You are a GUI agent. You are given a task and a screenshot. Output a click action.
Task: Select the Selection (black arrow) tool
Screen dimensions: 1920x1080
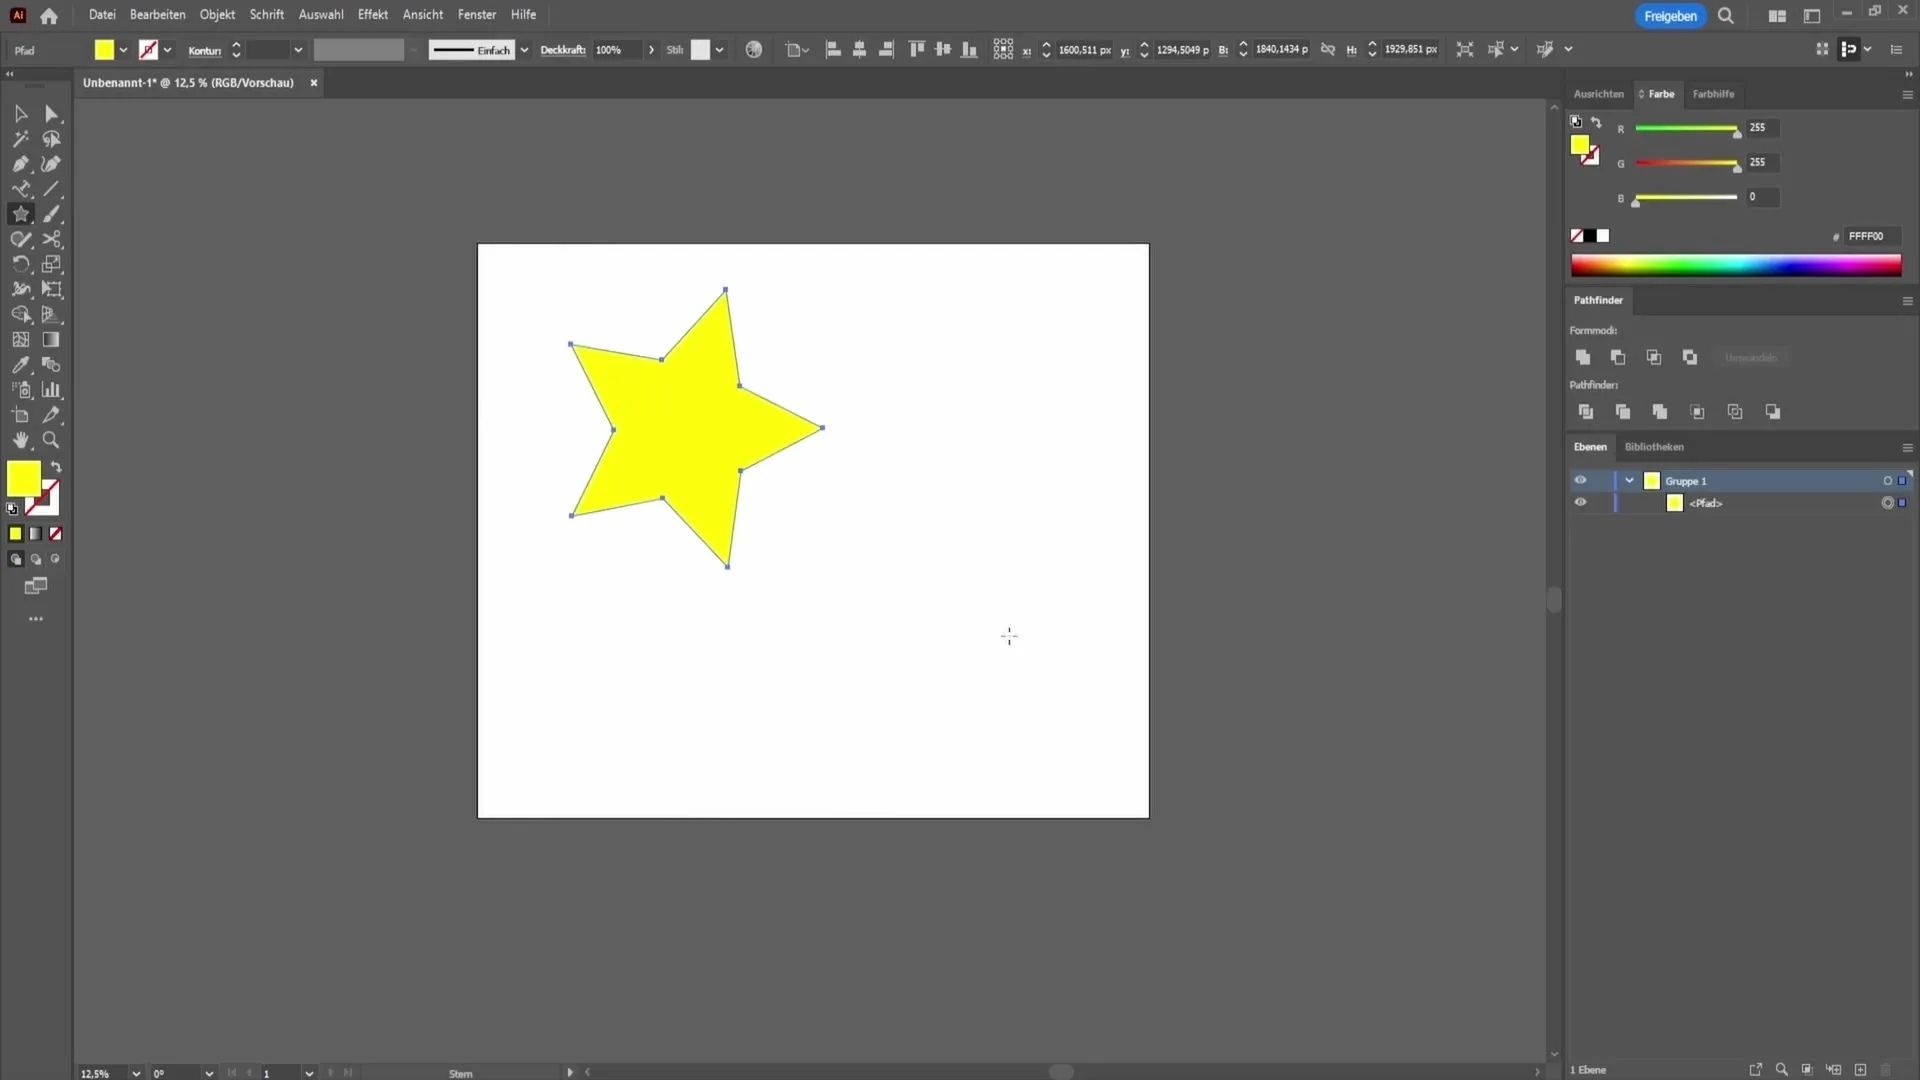(20, 114)
